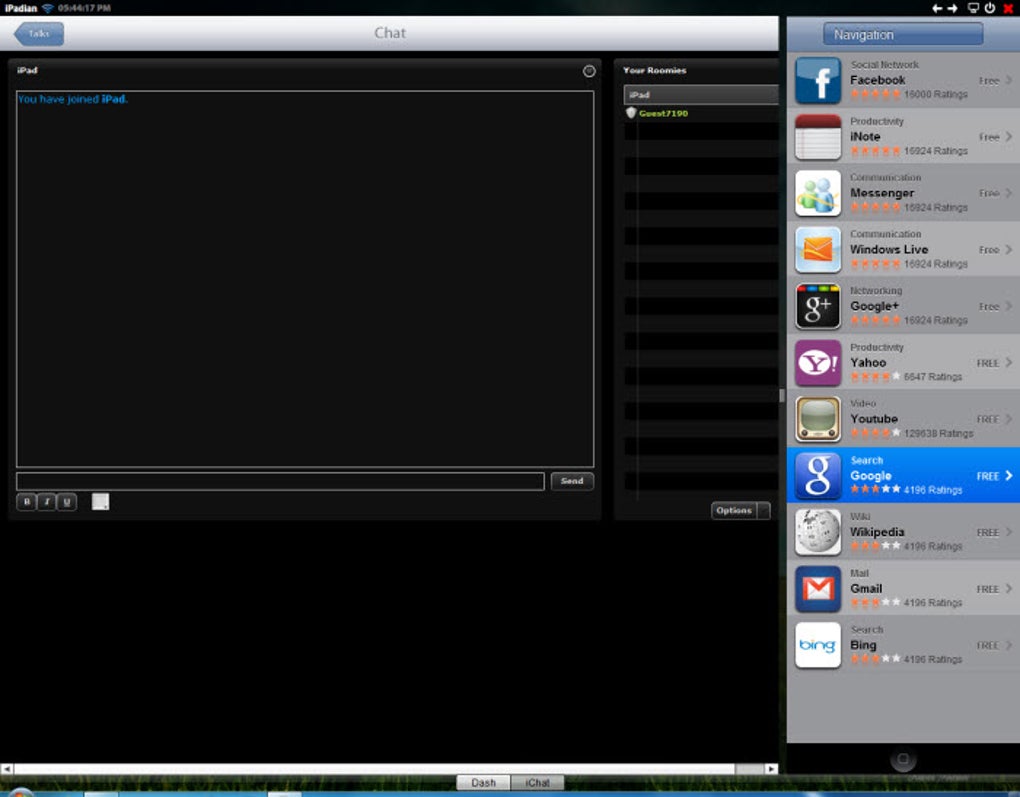Click the 'You have joined iPad.' message
The width and height of the screenshot is (1020, 797).
point(73,100)
